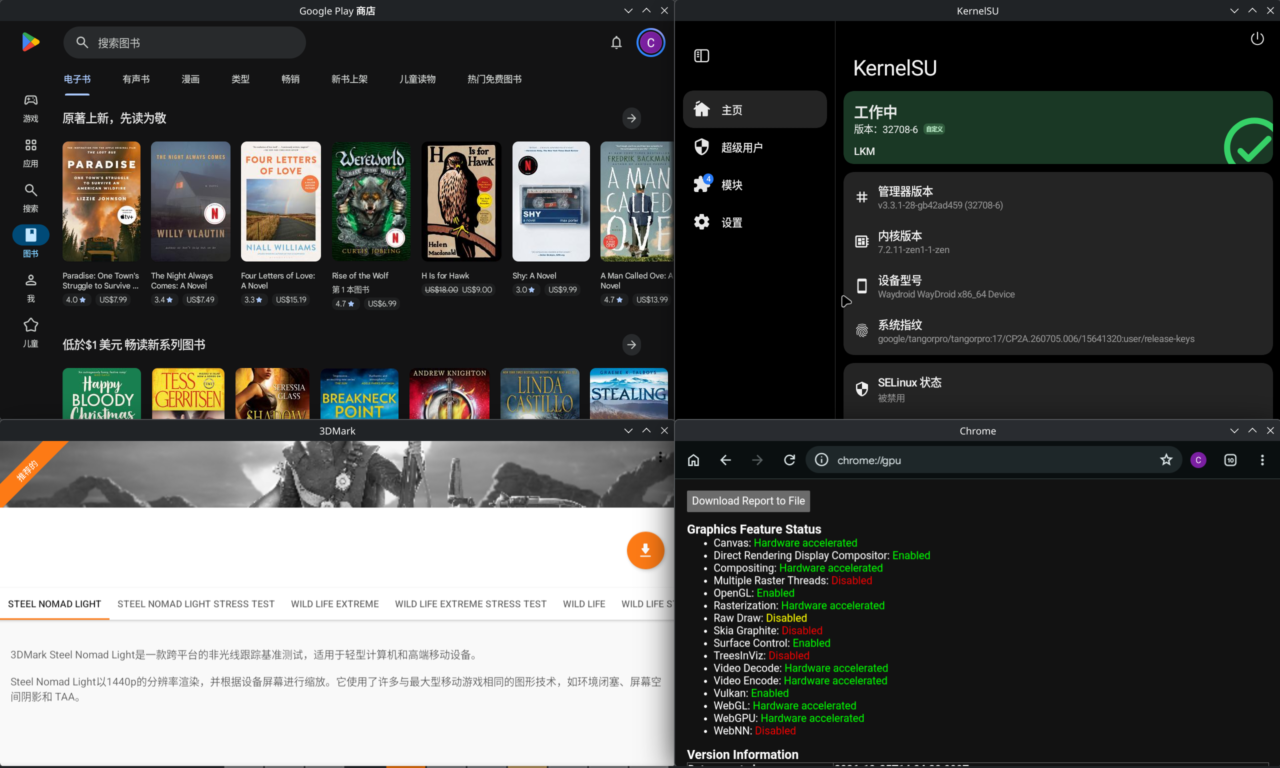Open H Is for Hawk book cover
Viewport: 1280px width, 768px height.
pos(461,202)
